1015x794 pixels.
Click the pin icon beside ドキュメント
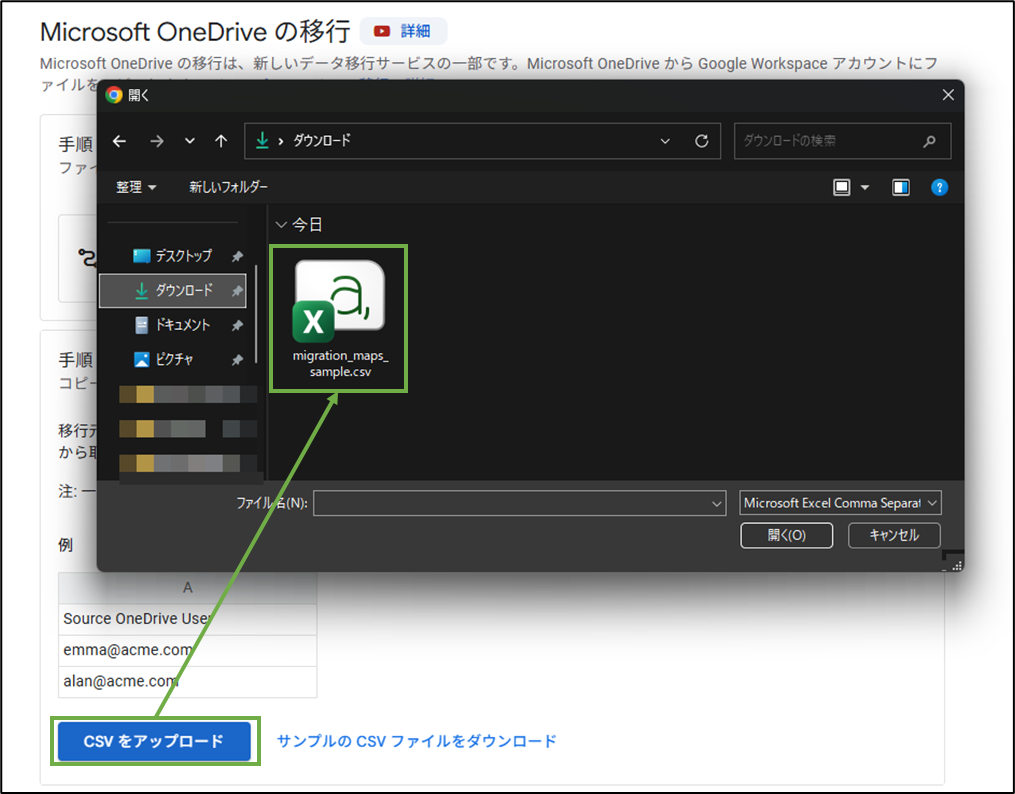click(238, 325)
